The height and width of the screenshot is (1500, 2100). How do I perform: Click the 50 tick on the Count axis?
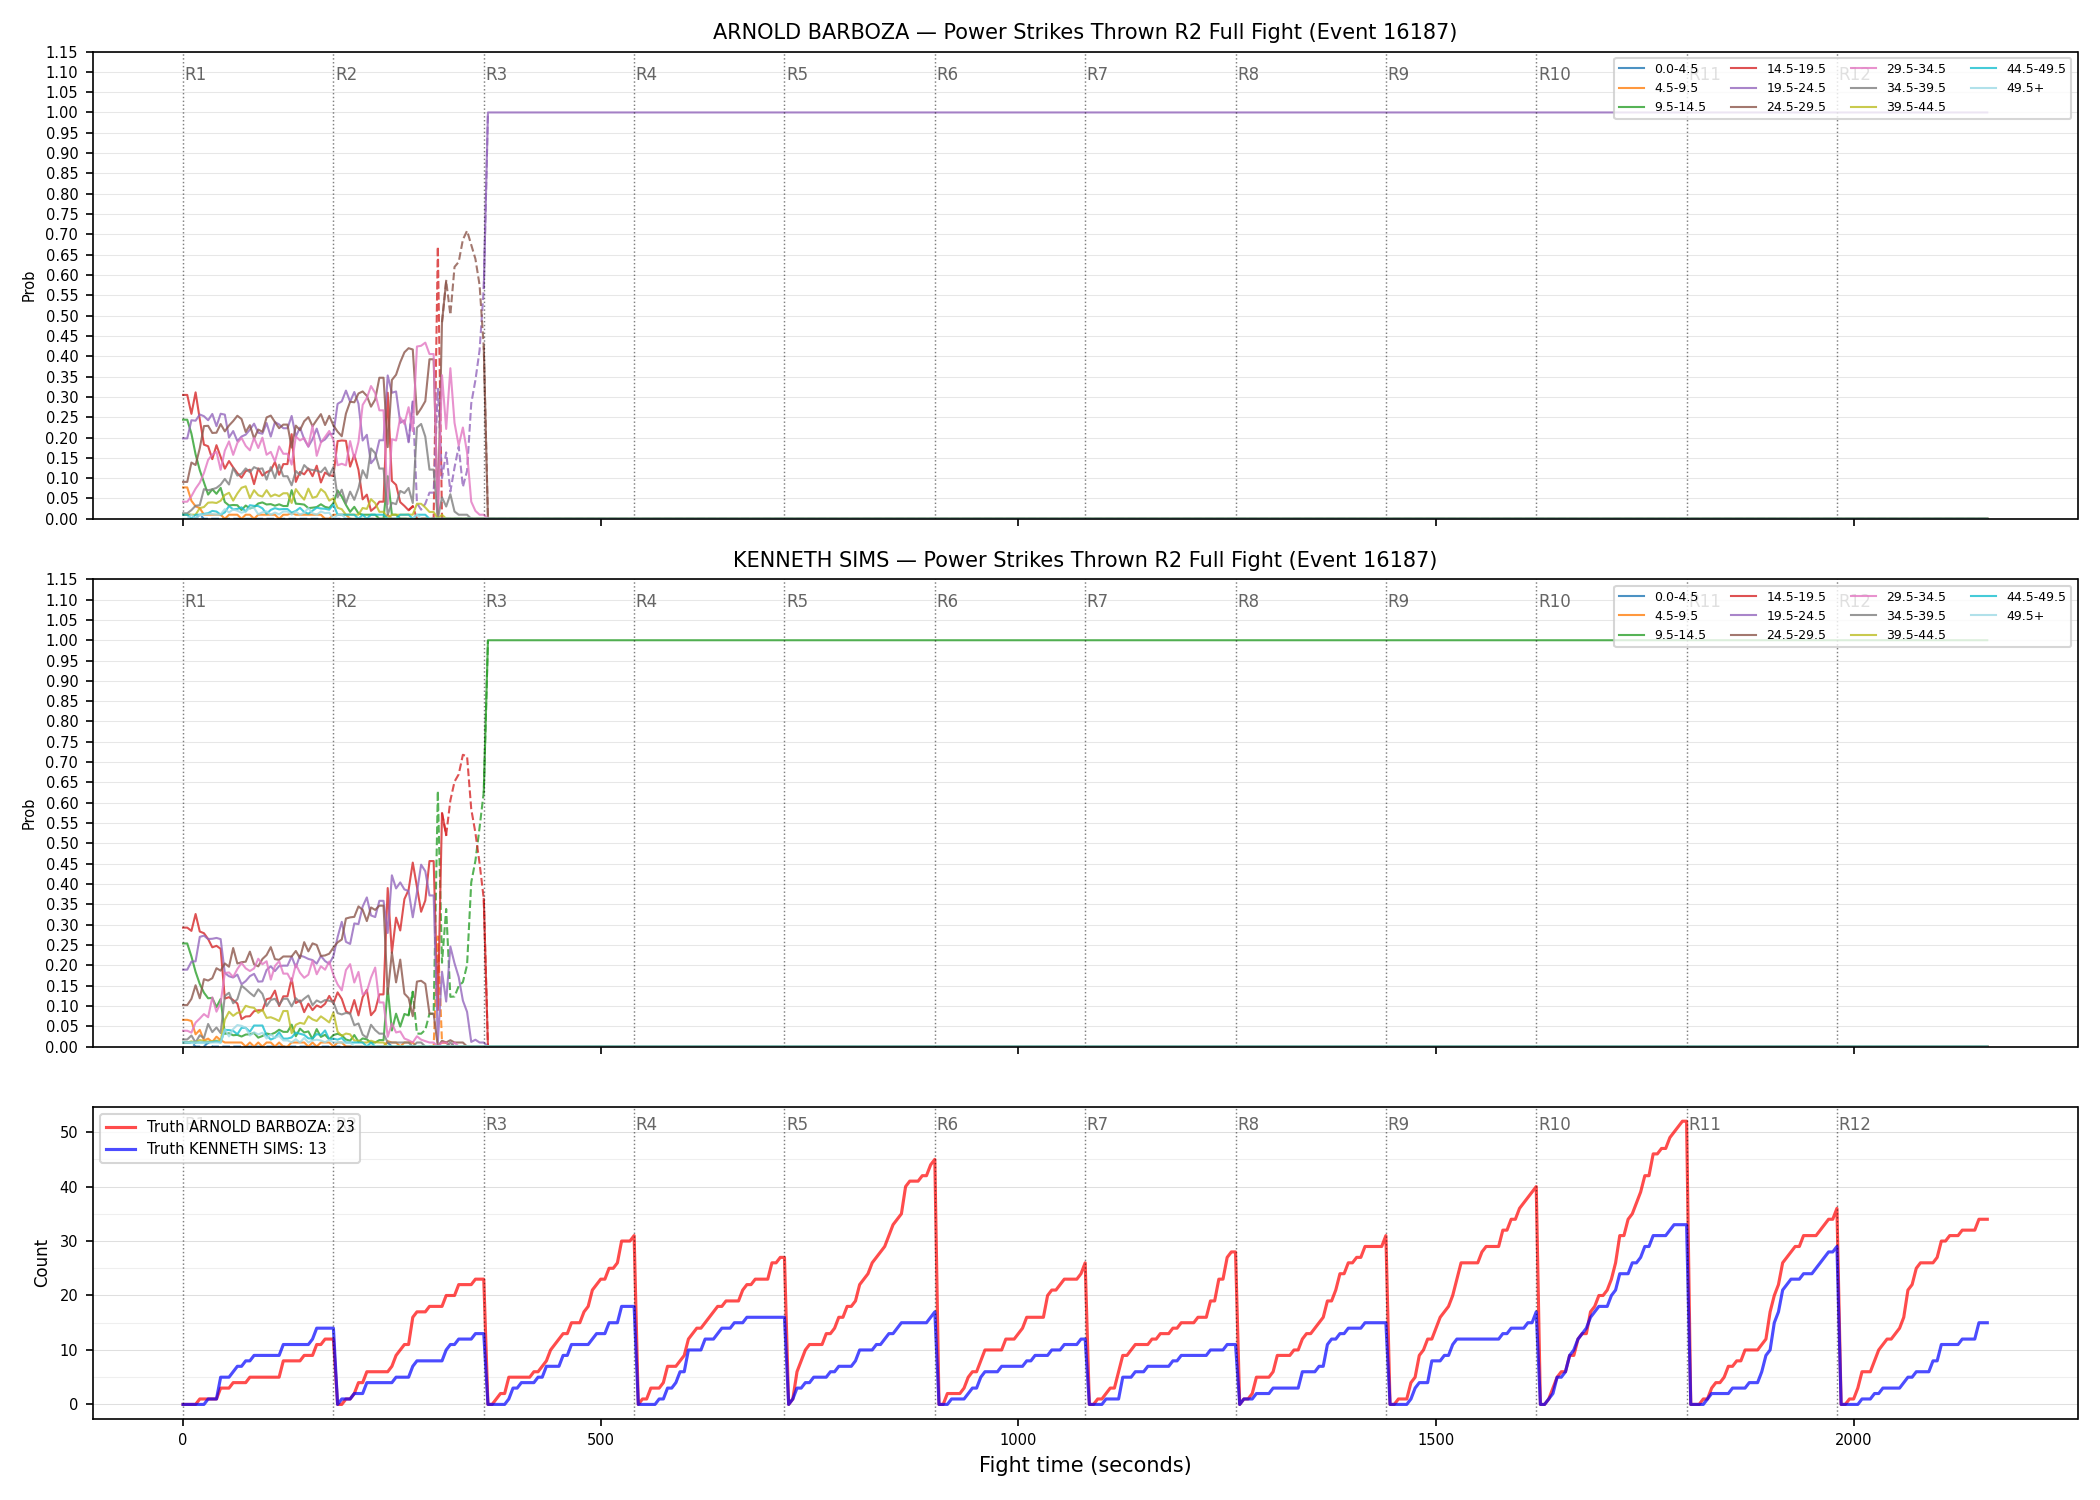coord(69,1133)
